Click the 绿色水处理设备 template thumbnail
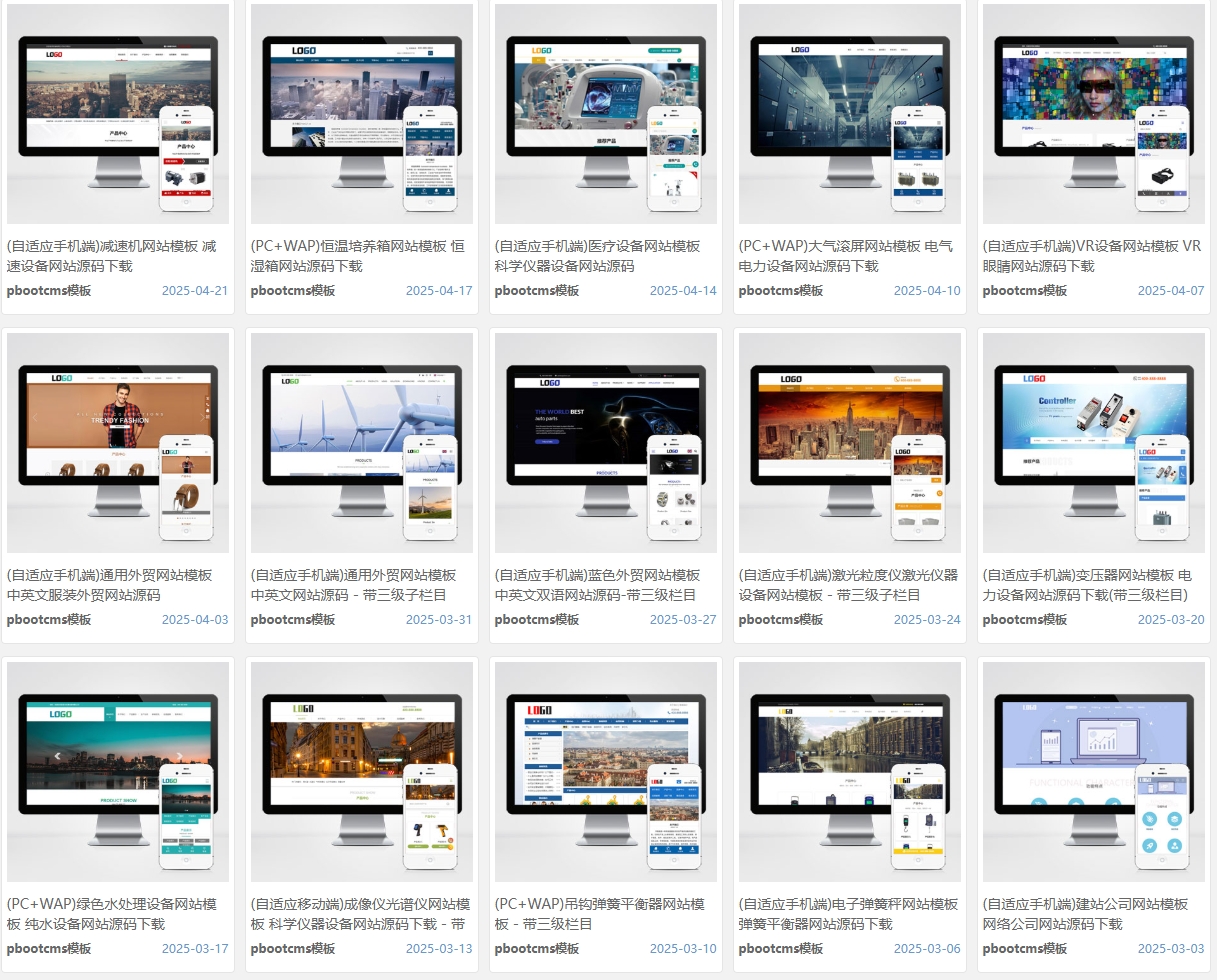The width and height of the screenshot is (1217, 980). pos(118,772)
